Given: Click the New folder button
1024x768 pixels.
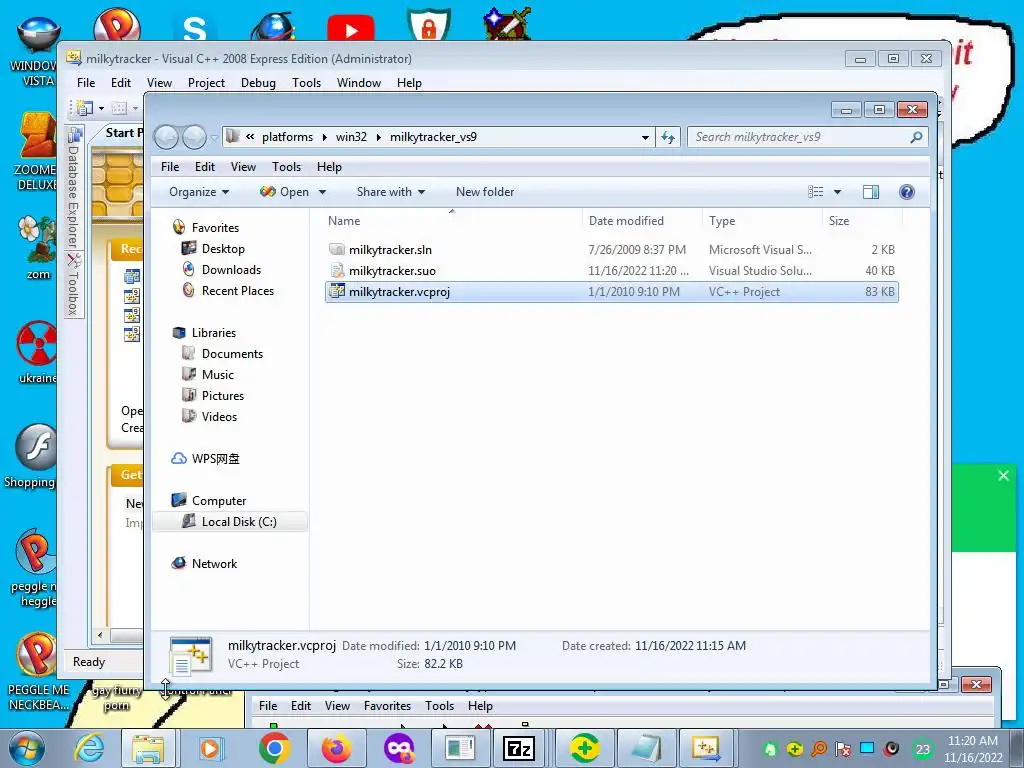Looking at the screenshot, I should pos(485,192).
